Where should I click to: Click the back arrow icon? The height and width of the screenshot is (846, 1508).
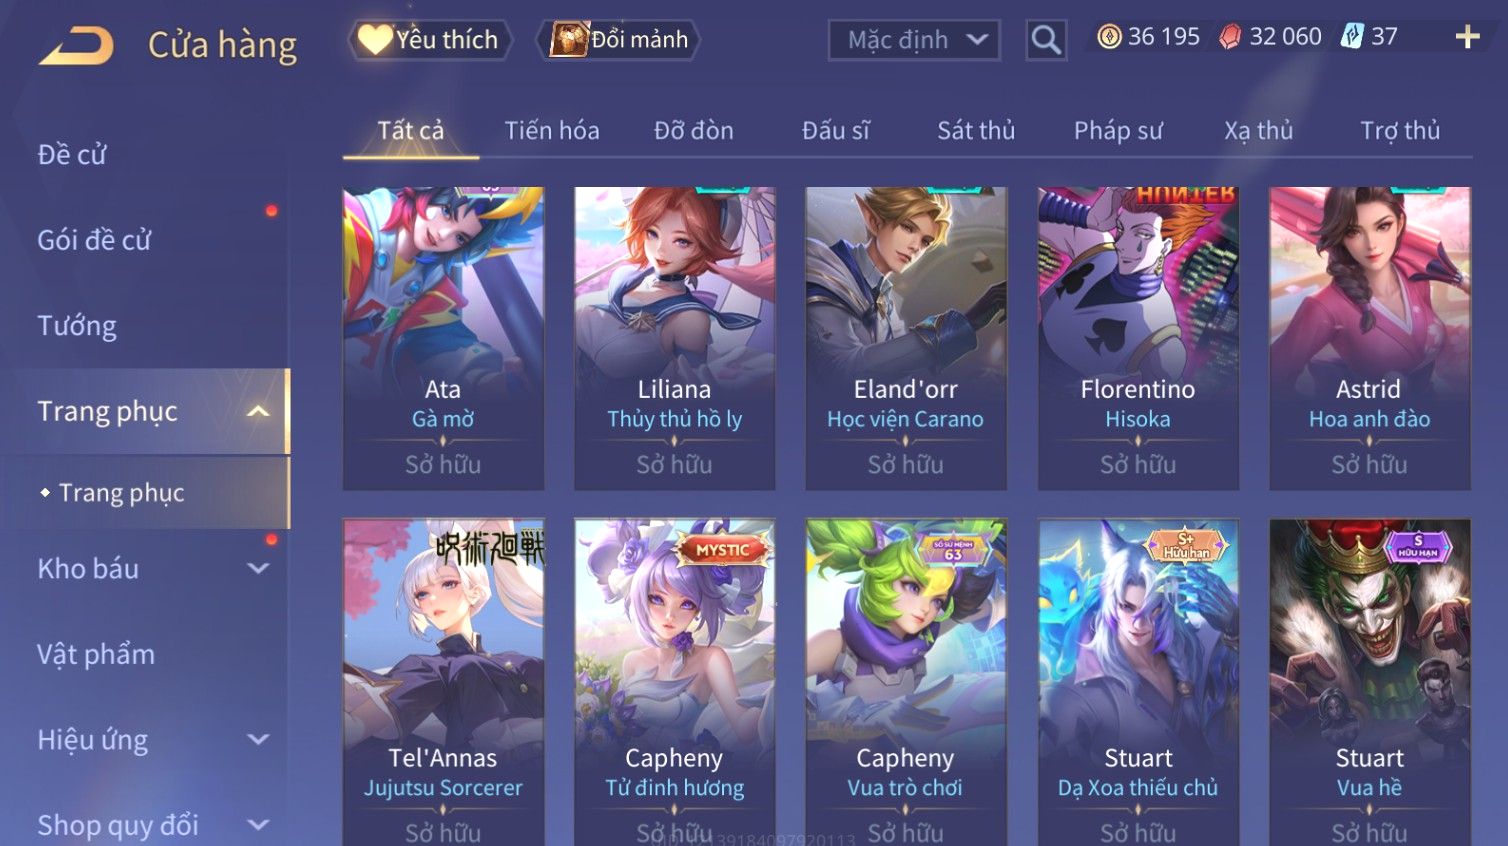pos(76,46)
